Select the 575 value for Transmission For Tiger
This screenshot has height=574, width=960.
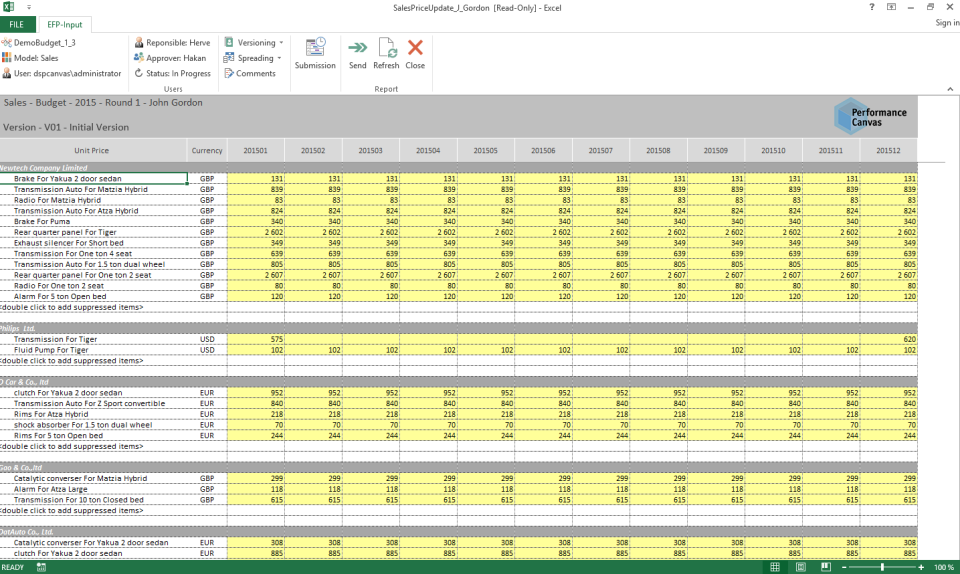pos(256,339)
